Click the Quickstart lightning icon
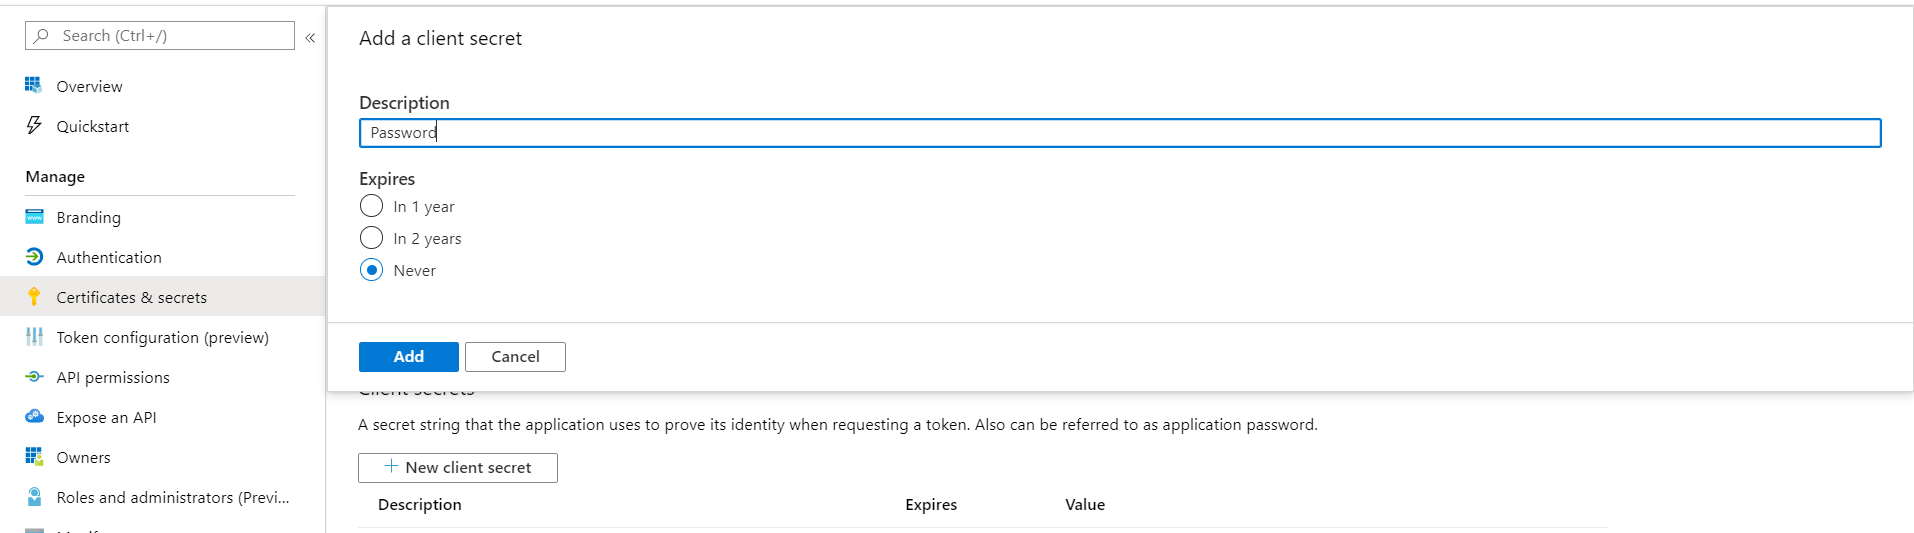The height and width of the screenshot is (533, 1914). [x=34, y=126]
